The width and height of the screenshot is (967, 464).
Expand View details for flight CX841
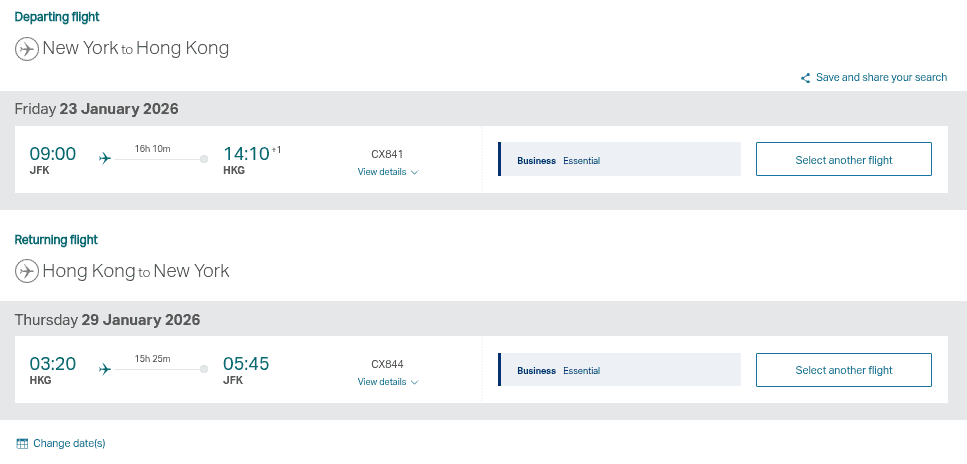(382, 172)
